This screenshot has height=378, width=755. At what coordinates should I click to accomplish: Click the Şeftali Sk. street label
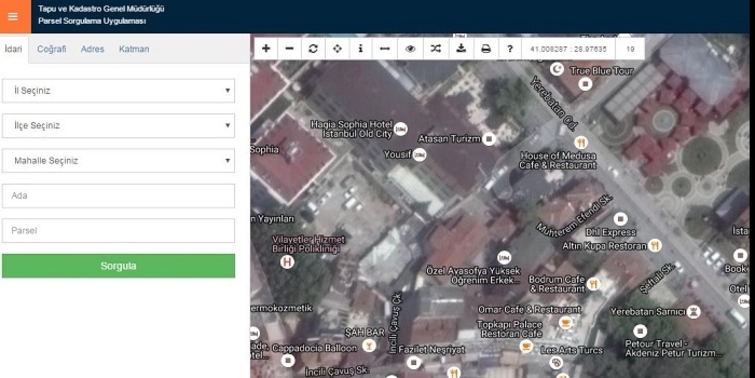[658, 279]
